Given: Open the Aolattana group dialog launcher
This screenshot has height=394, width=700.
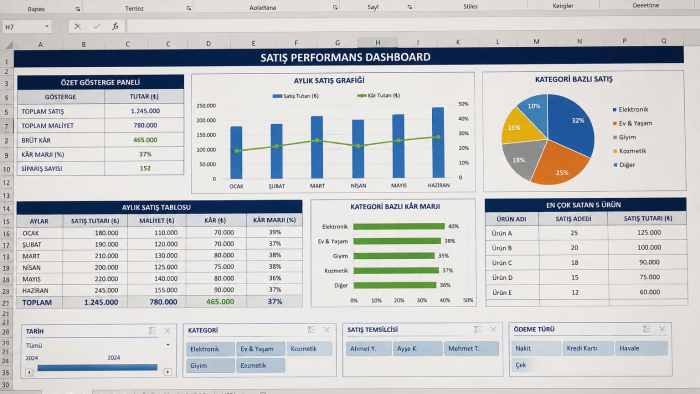Looking at the screenshot, I should 335,8.
